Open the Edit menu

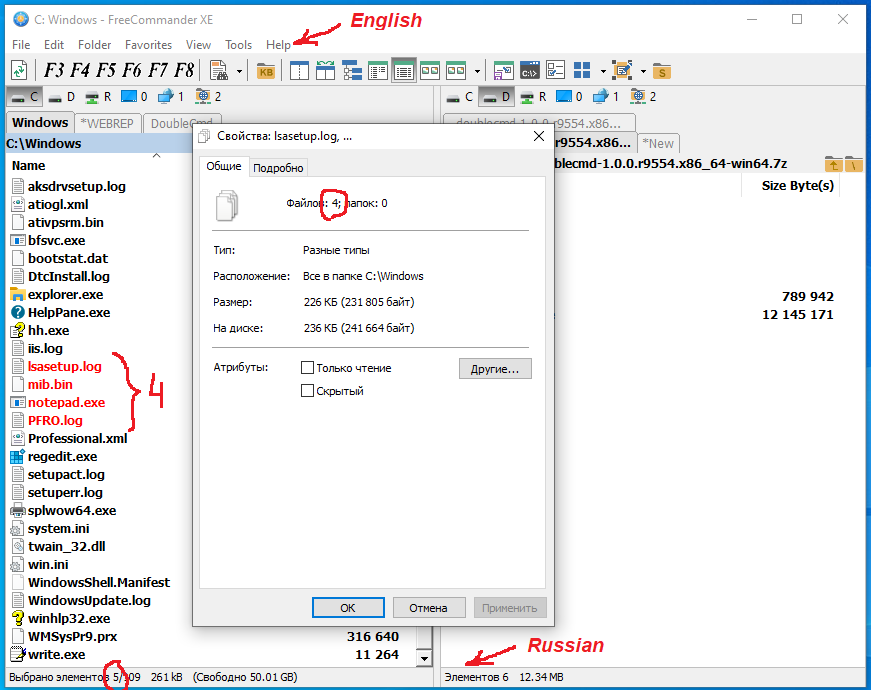pyautogui.click(x=54, y=44)
